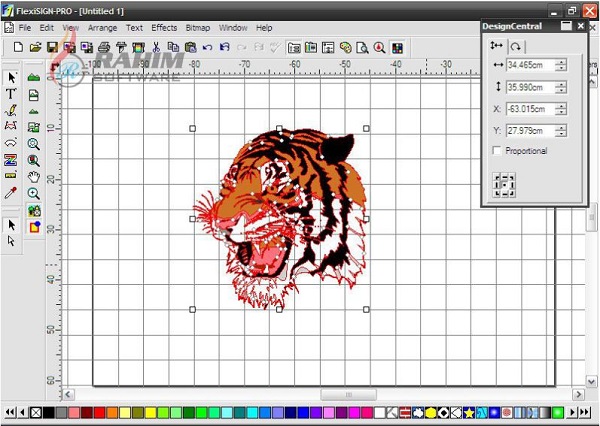Step palette one color left

tap(23, 412)
